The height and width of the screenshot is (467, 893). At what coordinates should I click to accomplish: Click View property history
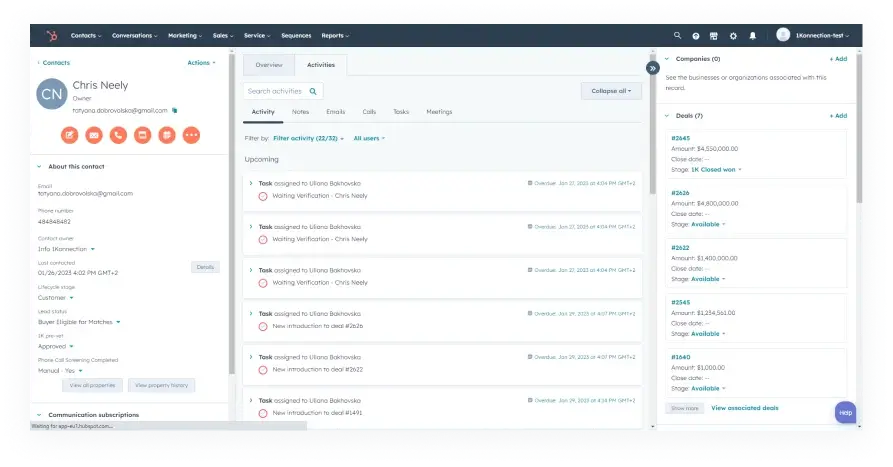(162, 386)
